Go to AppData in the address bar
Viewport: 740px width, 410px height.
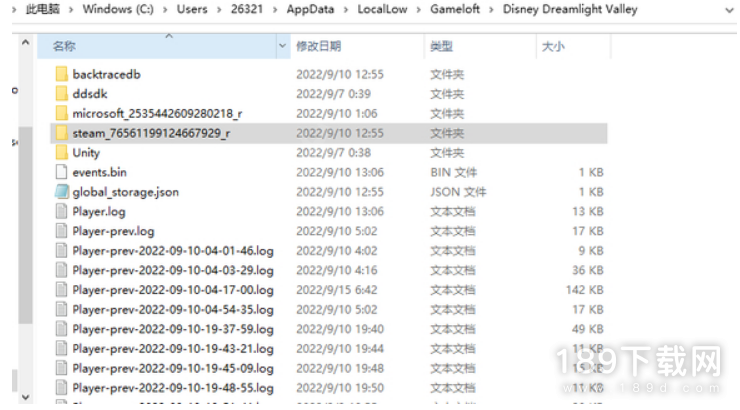click(x=310, y=9)
